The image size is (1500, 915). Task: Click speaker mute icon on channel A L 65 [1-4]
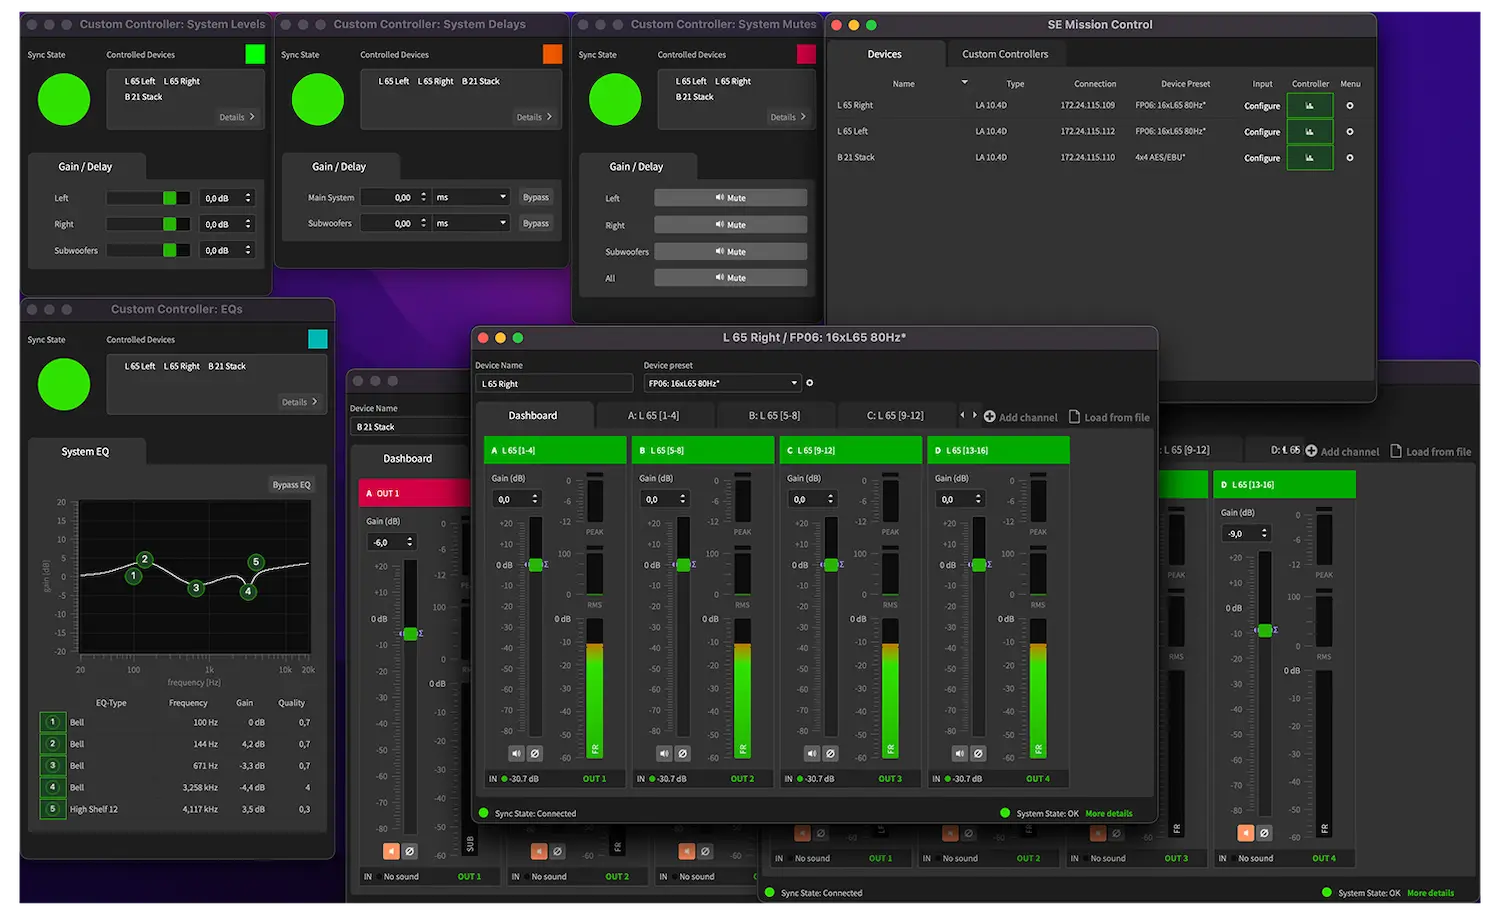click(516, 753)
